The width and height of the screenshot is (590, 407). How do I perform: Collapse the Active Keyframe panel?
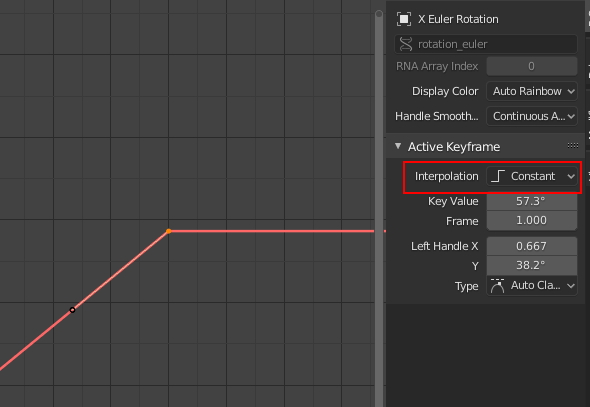[x=398, y=146]
